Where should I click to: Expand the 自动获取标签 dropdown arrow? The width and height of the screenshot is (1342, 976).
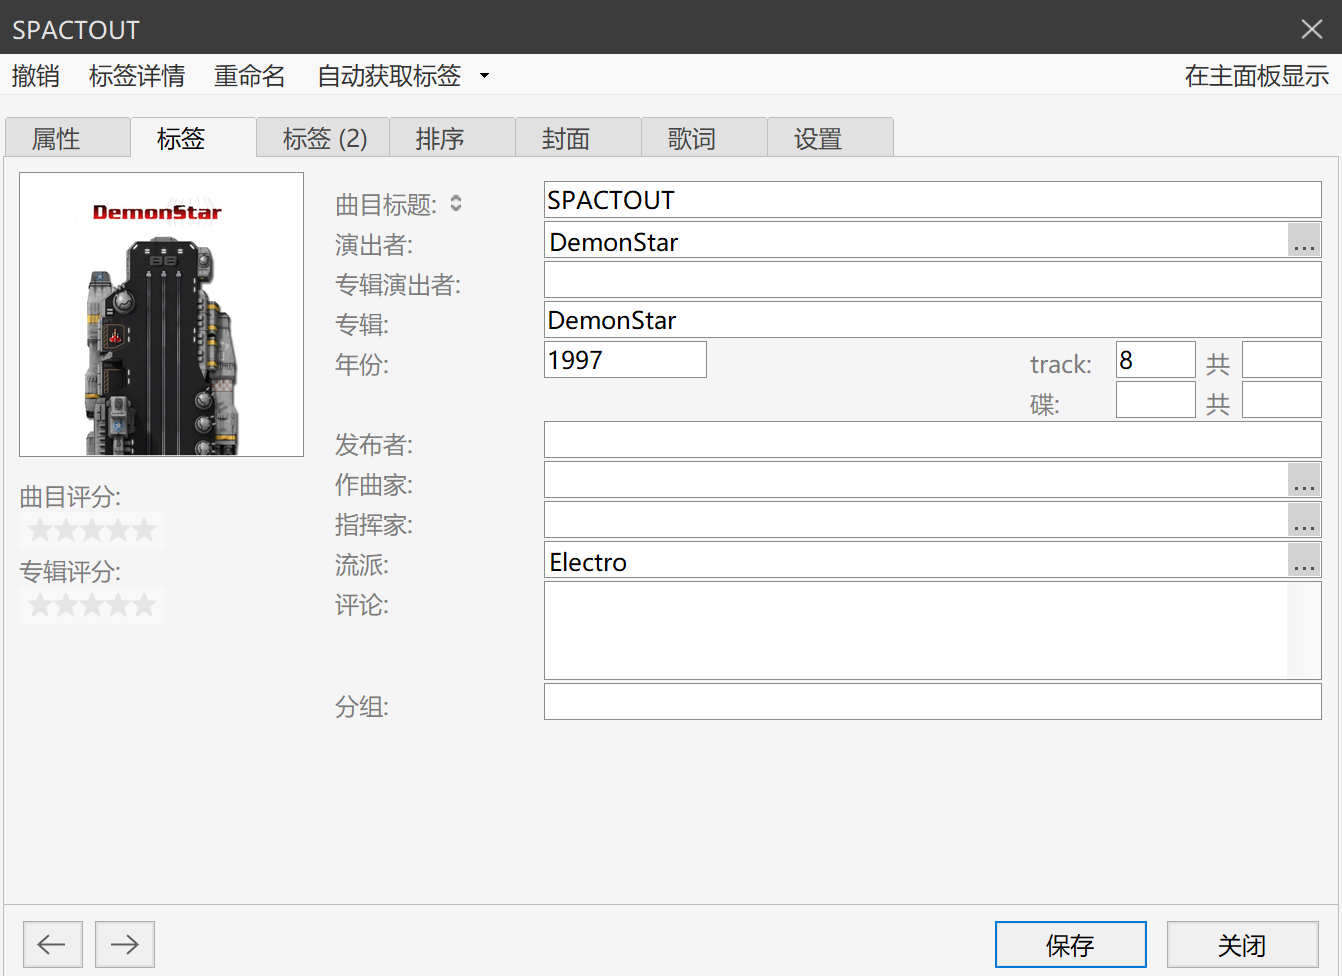[485, 76]
